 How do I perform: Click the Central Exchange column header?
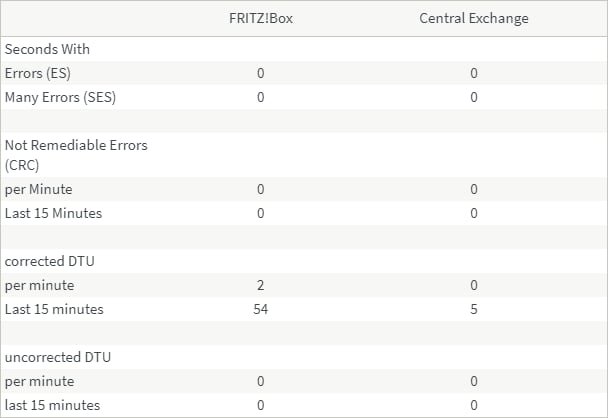tap(473, 18)
